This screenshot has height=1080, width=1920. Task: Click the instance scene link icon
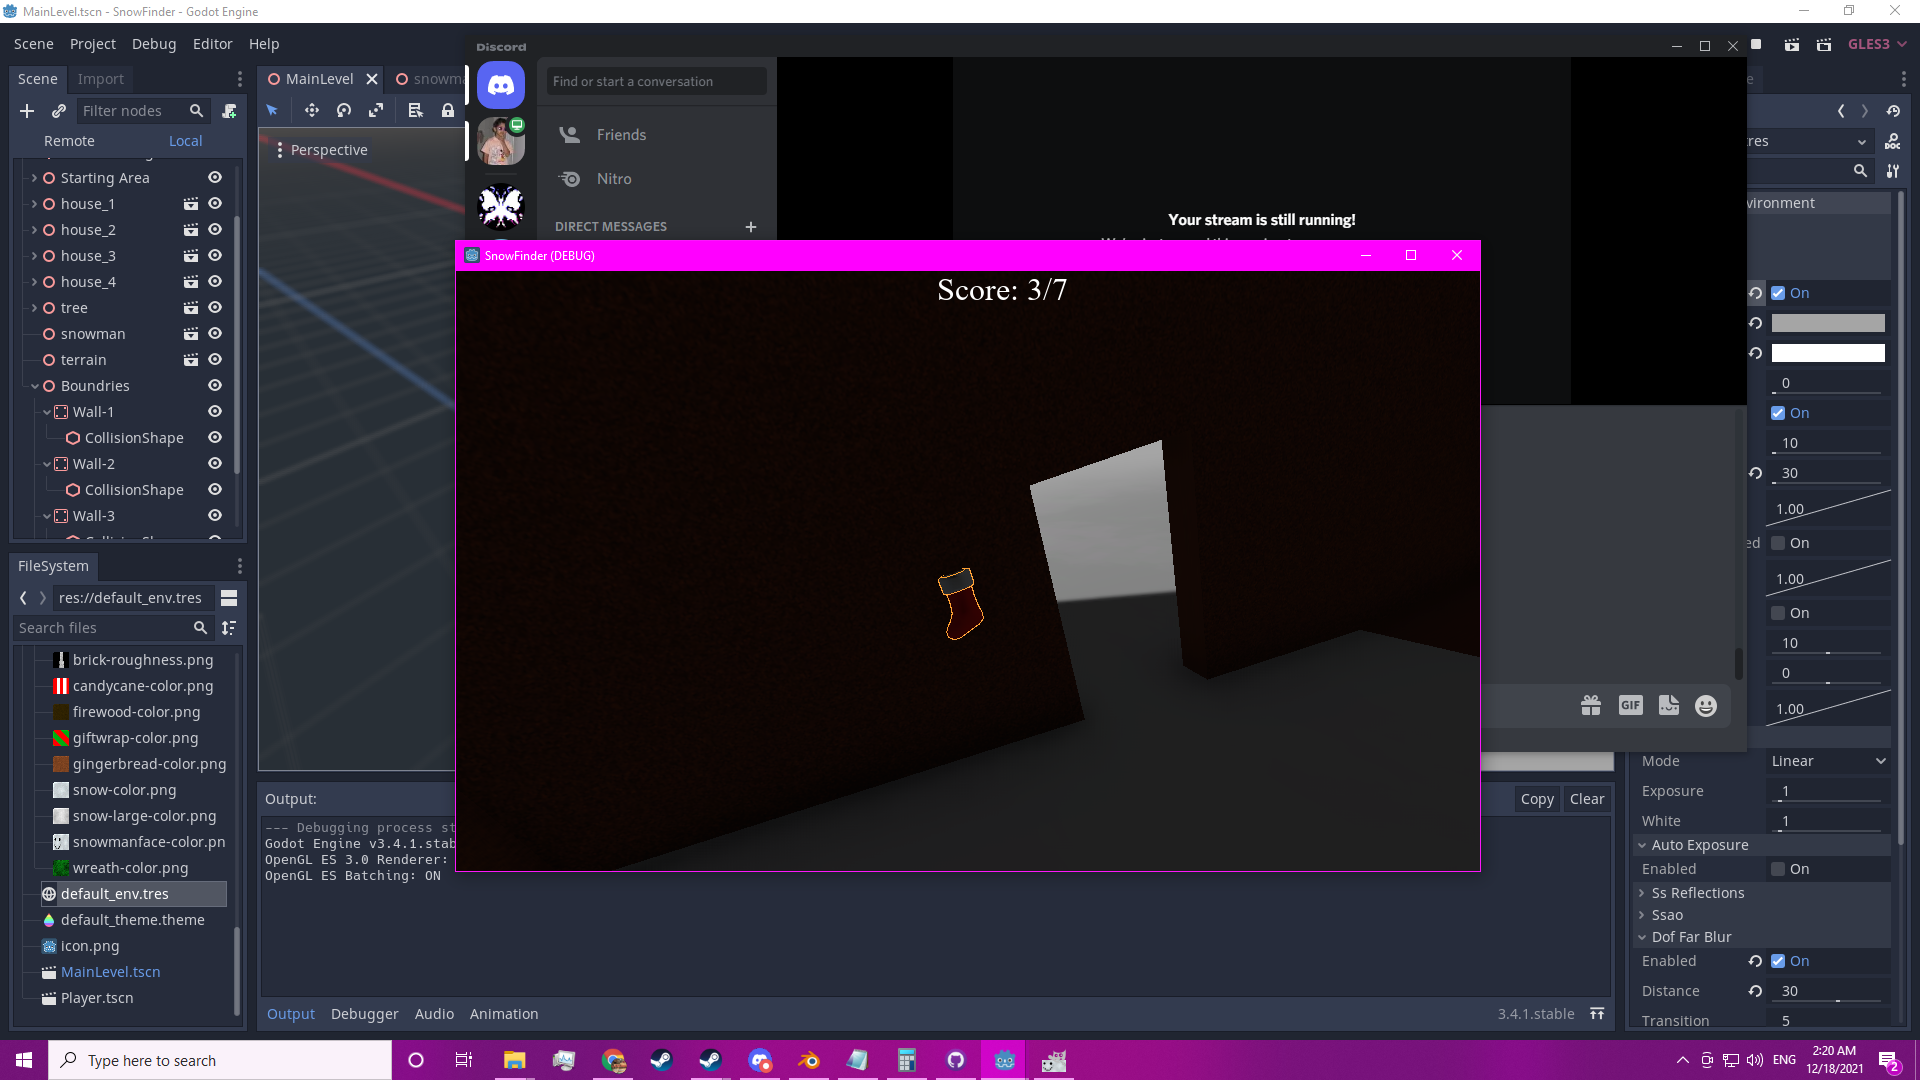click(x=59, y=111)
